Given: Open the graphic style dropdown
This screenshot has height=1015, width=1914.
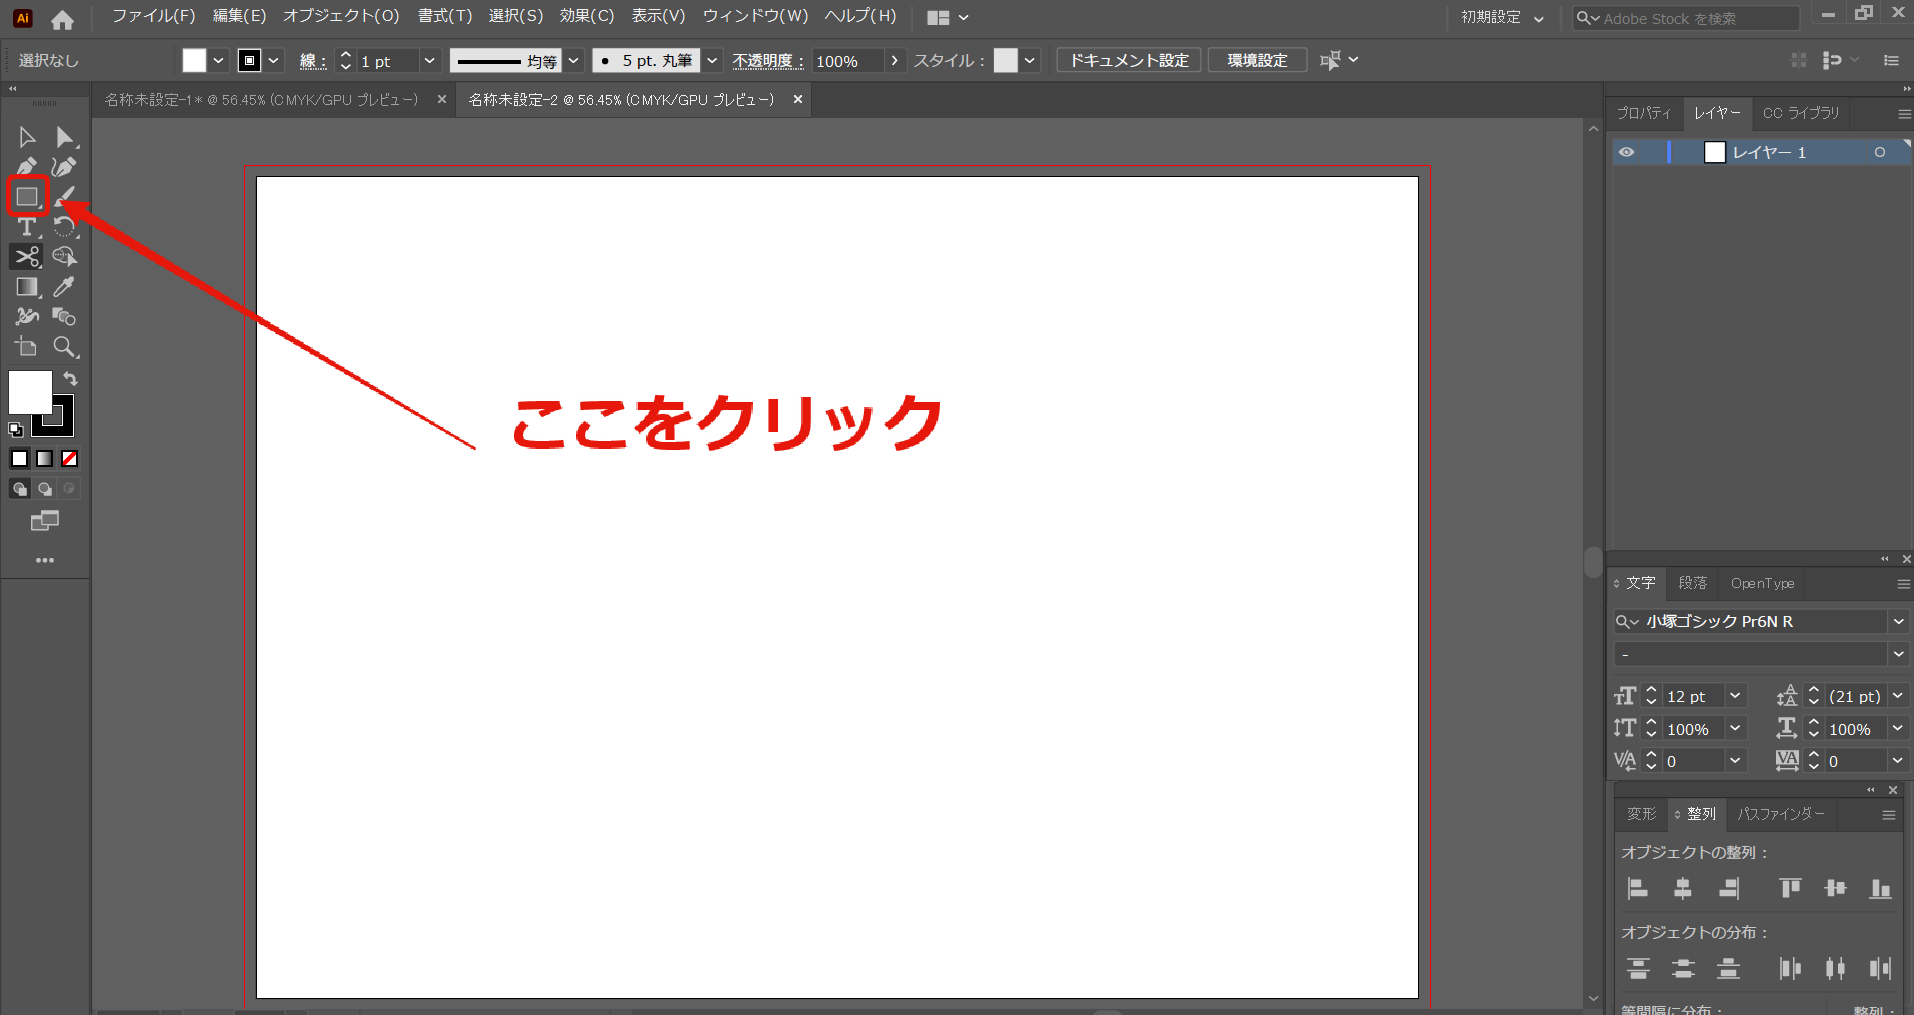Looking at the screenshot, I should (x=1030, y=61).
